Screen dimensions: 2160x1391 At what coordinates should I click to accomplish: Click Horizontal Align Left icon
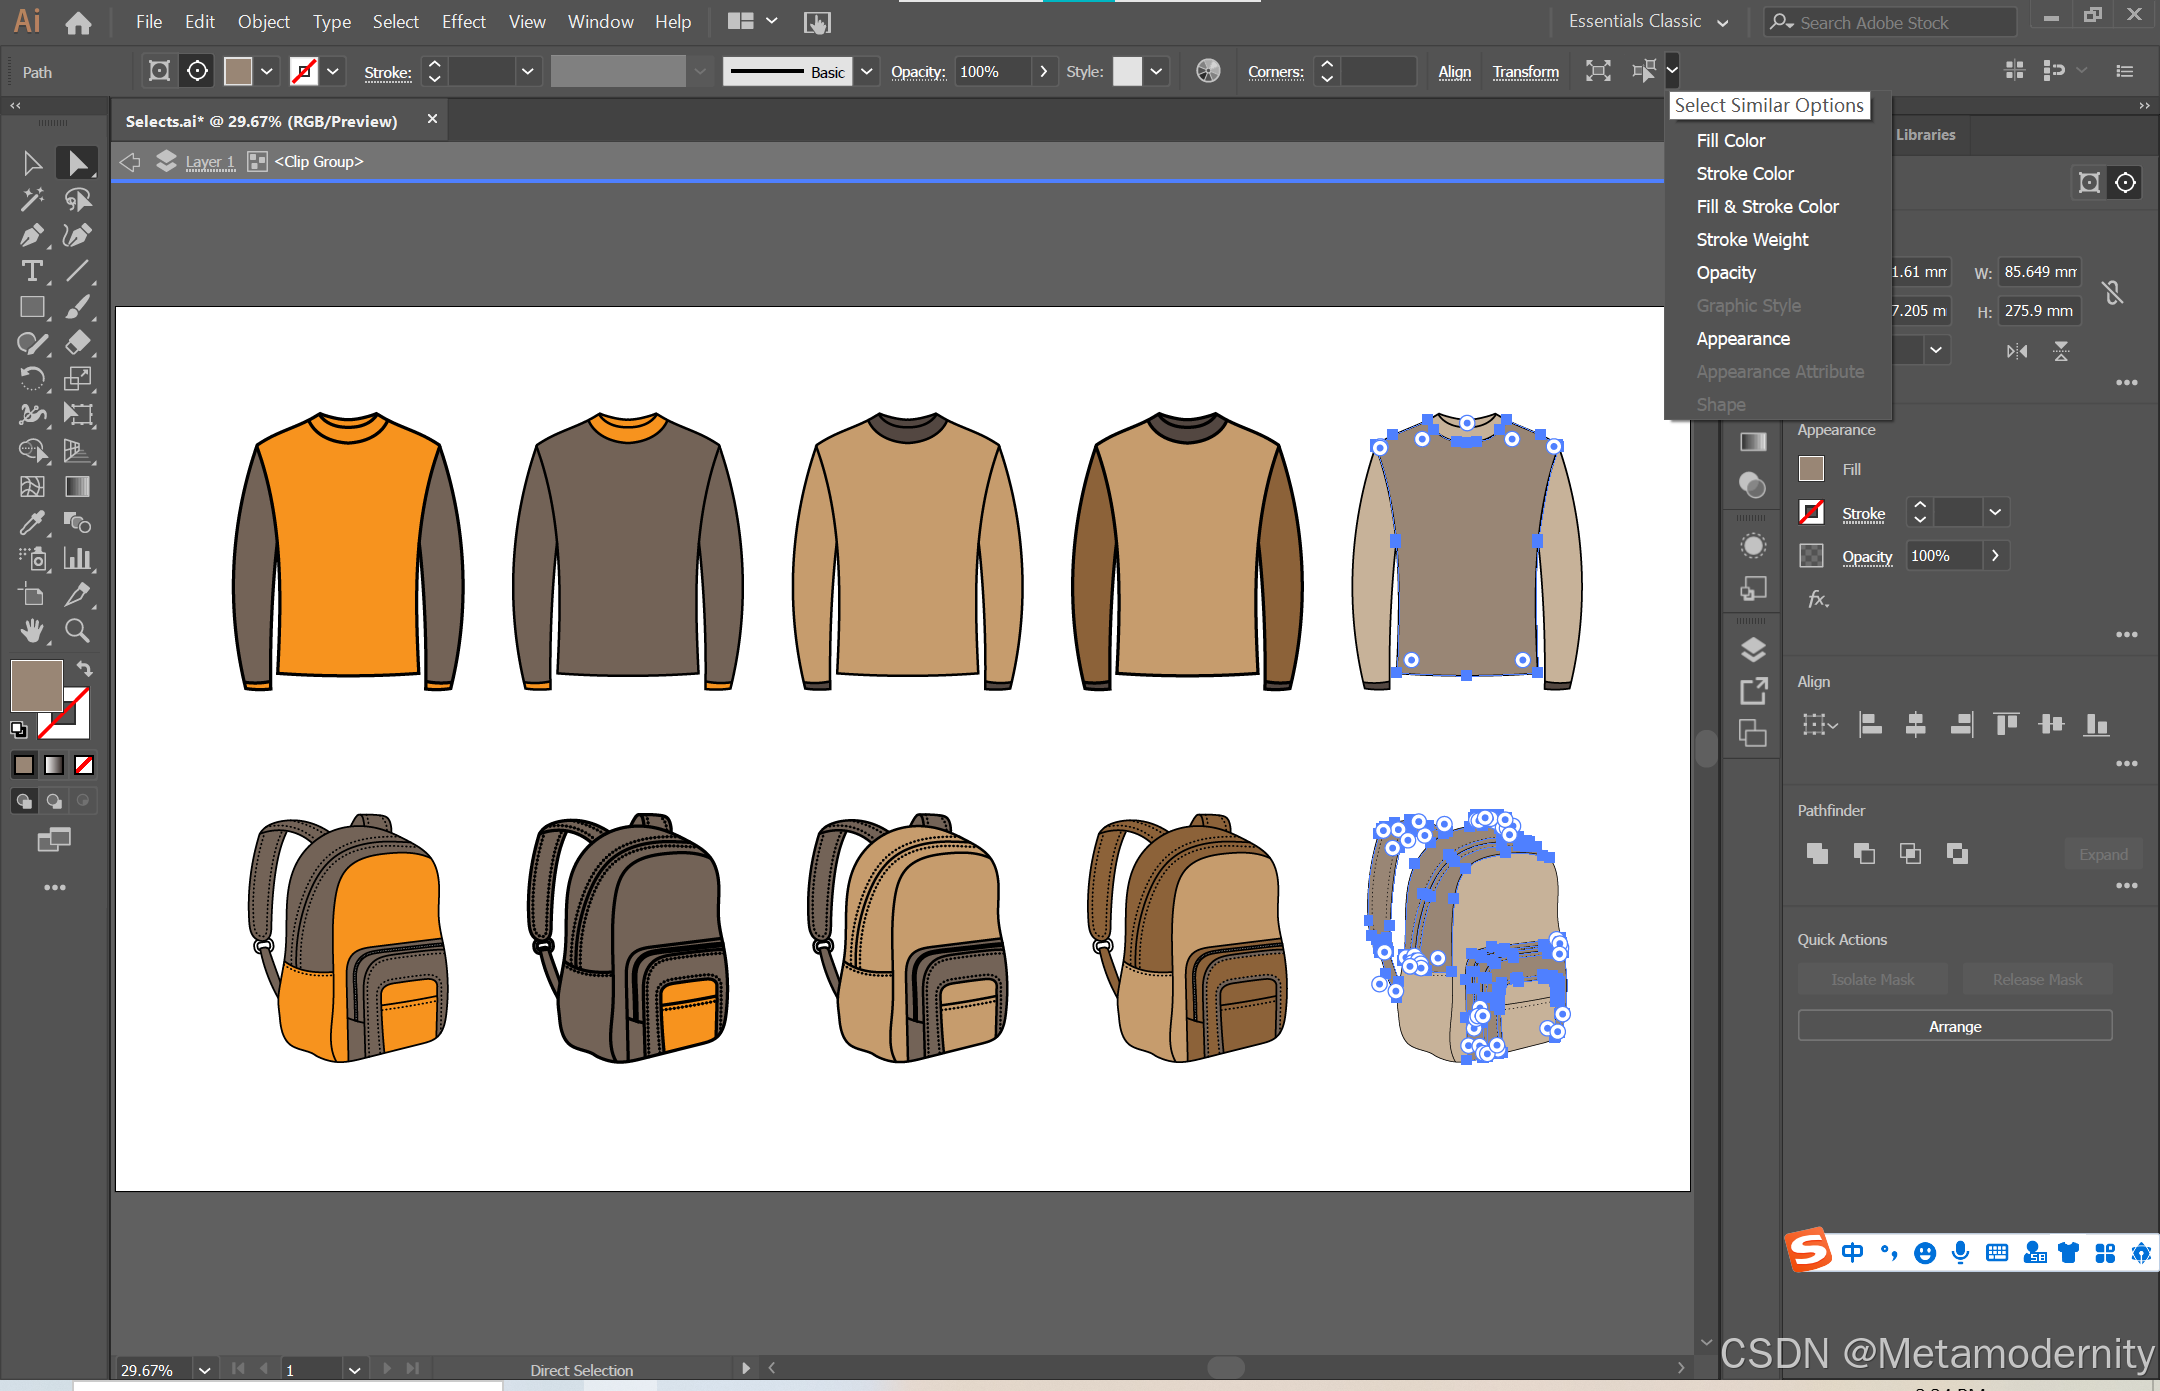(1869, 724)
